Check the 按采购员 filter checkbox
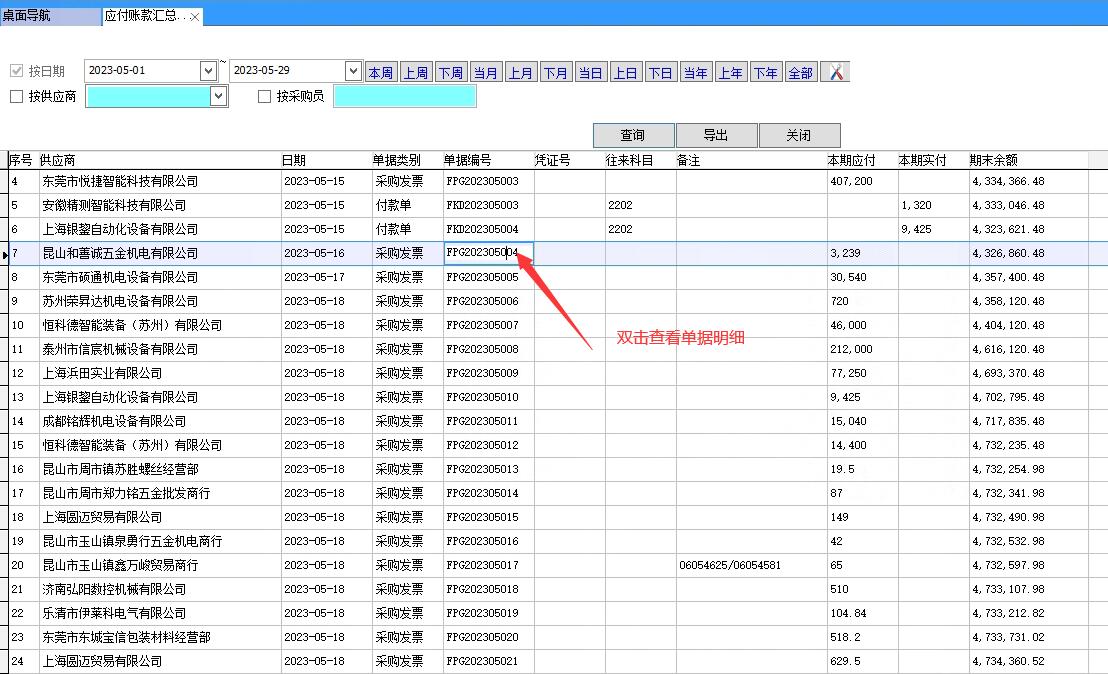The image size is (1108, 674). pyautogui.click(x=265, y=97)
